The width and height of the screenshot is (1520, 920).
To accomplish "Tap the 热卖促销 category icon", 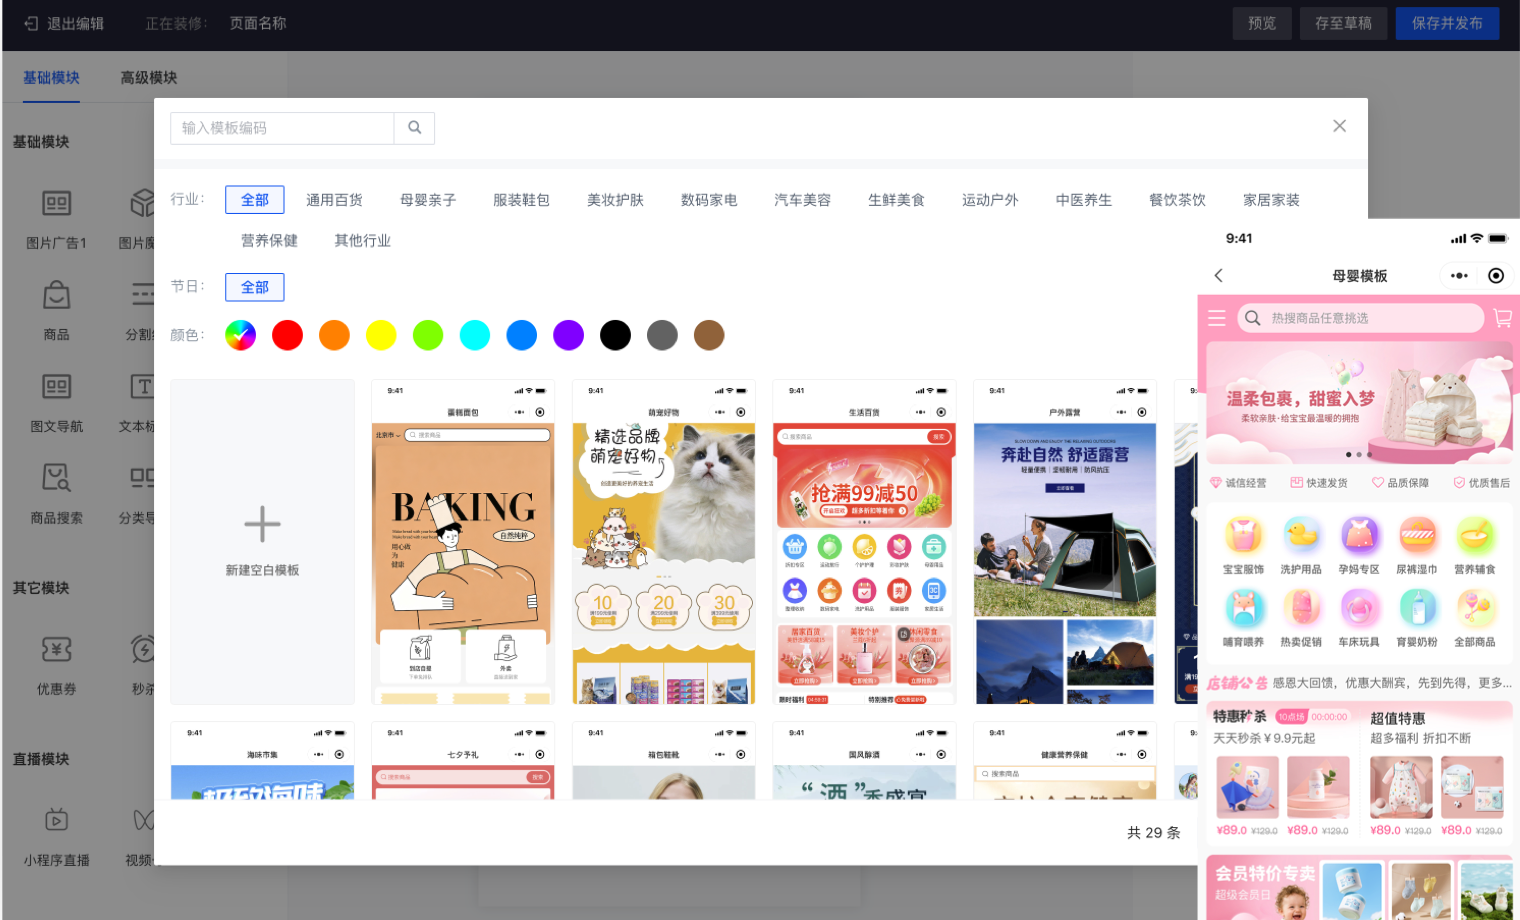I will [1301, 608].
